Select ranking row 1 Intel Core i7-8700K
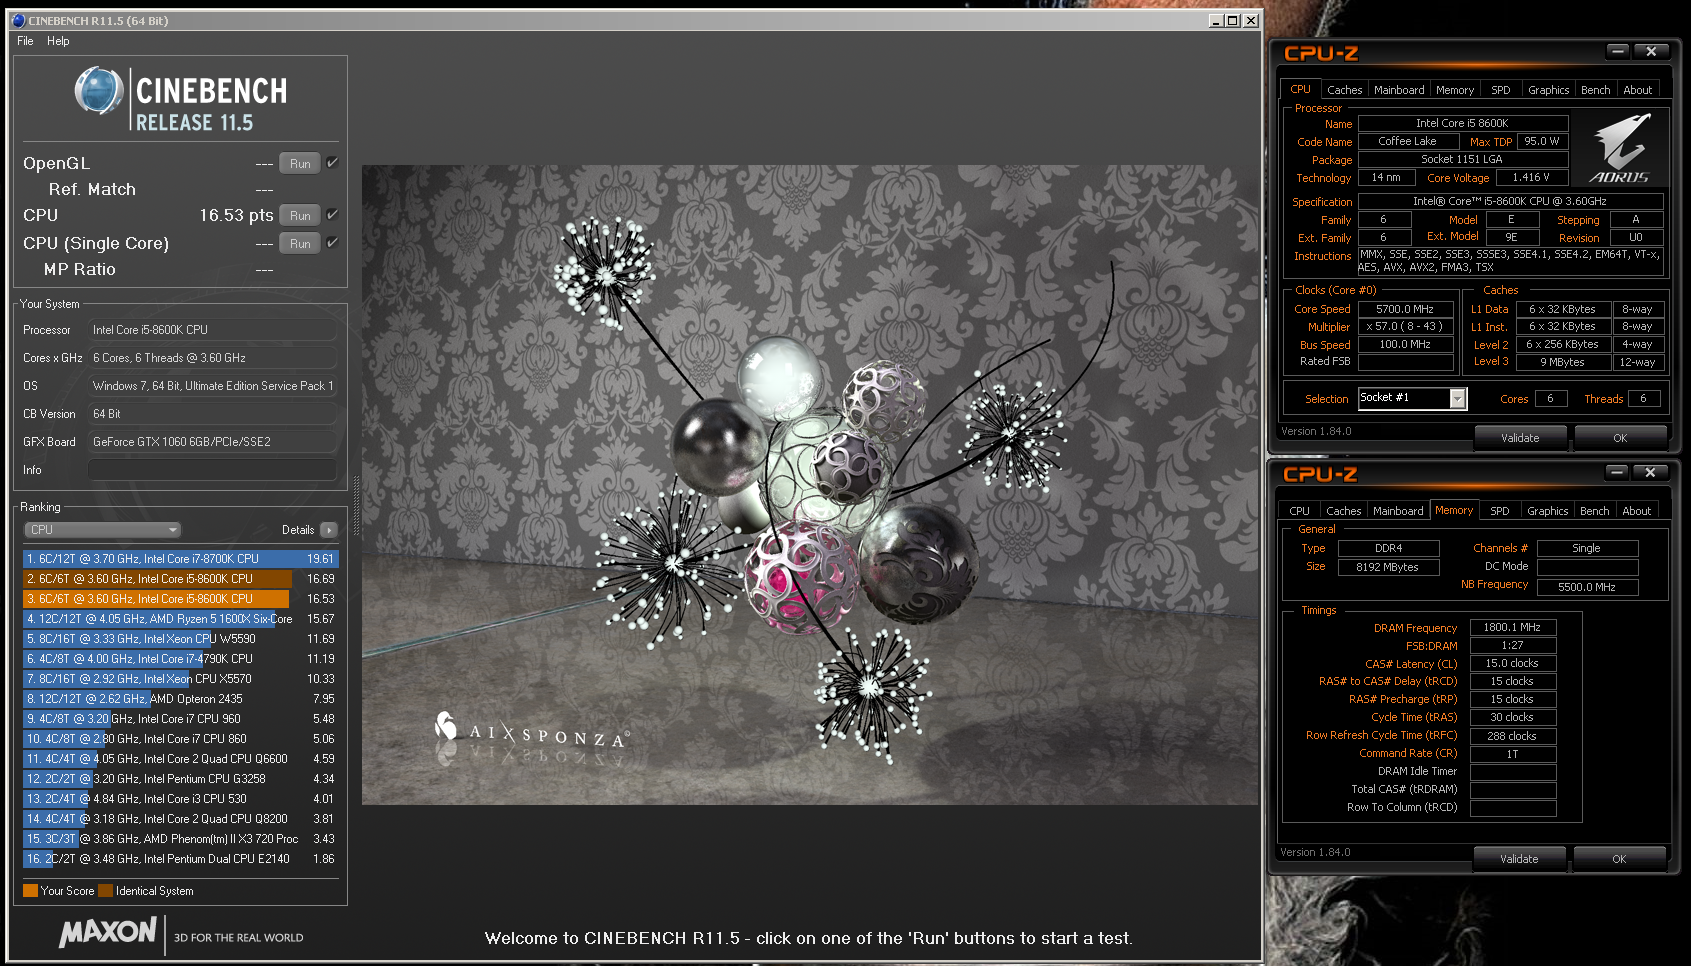Image resolution: width=1691 pixels, height=966 pixels. tap(181, 559)
